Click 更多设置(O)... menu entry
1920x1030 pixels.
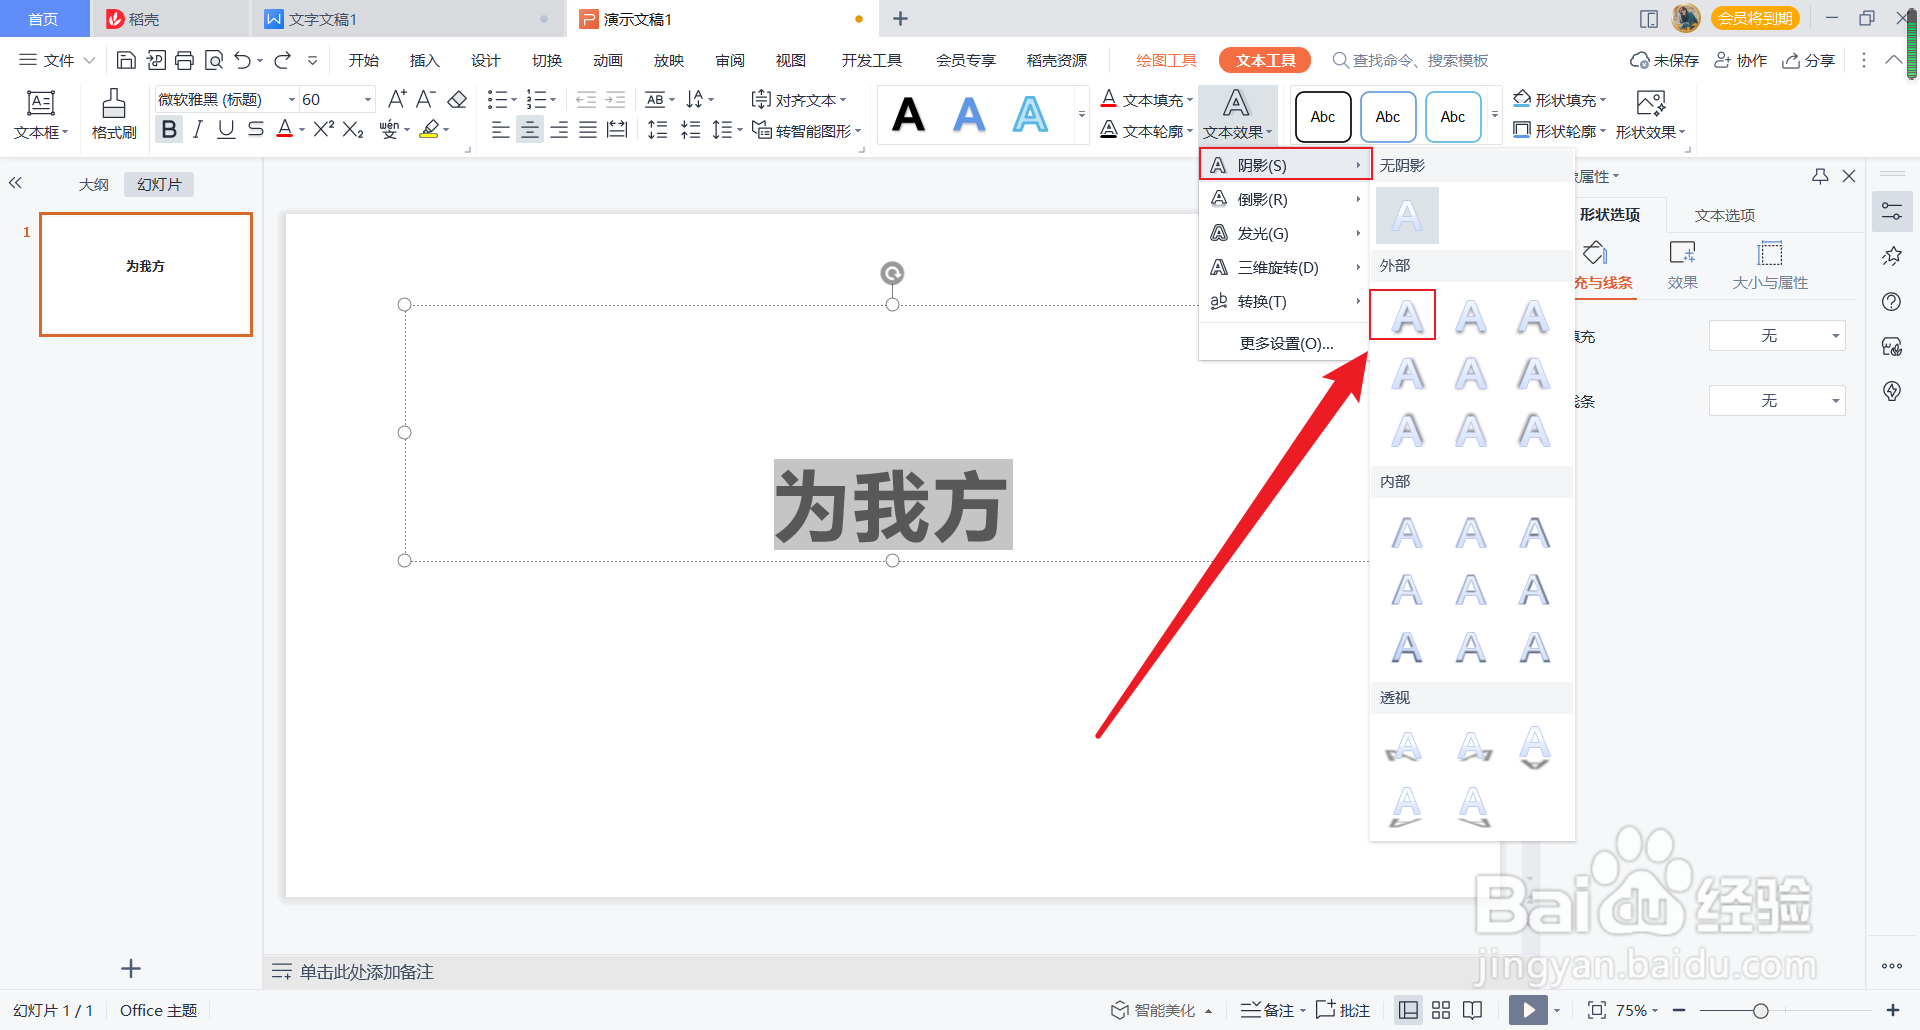(x=1286, y=343)
